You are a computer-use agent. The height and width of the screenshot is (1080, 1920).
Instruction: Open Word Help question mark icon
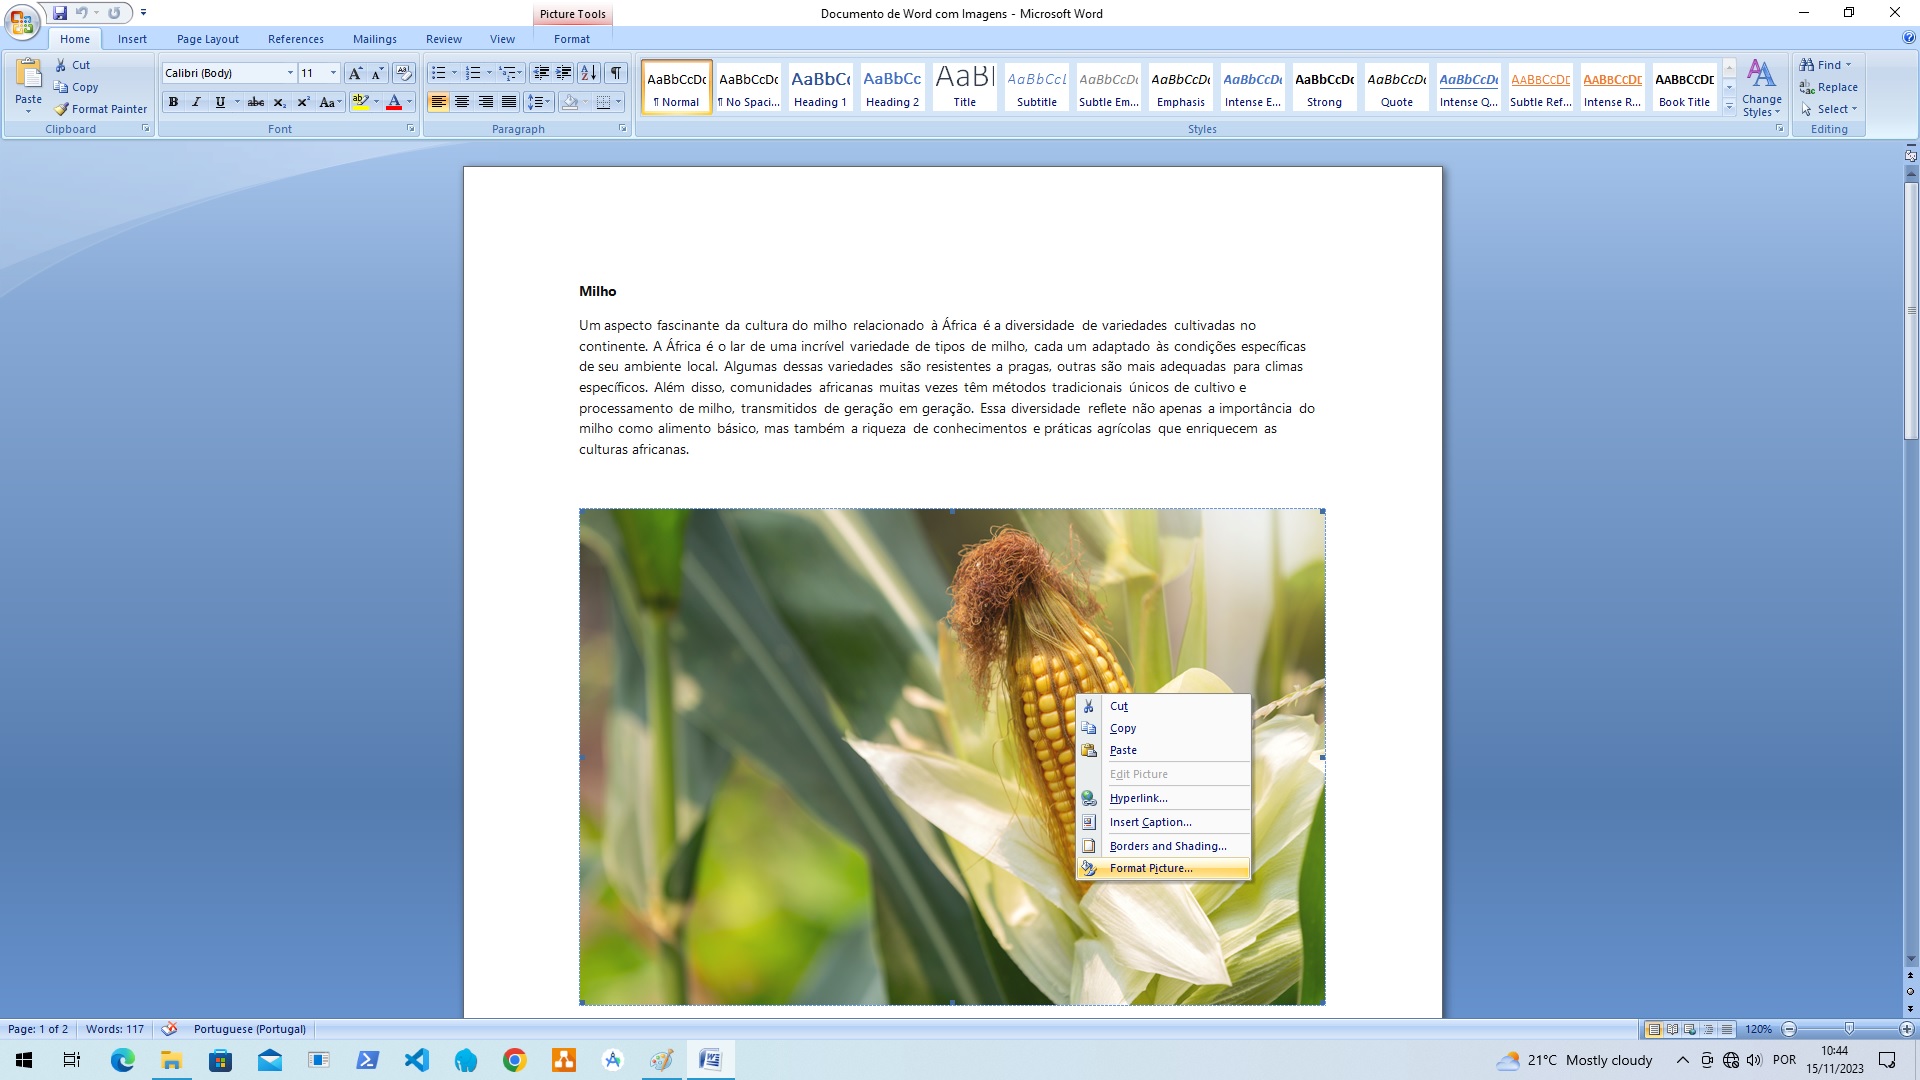coord(1909,38)
